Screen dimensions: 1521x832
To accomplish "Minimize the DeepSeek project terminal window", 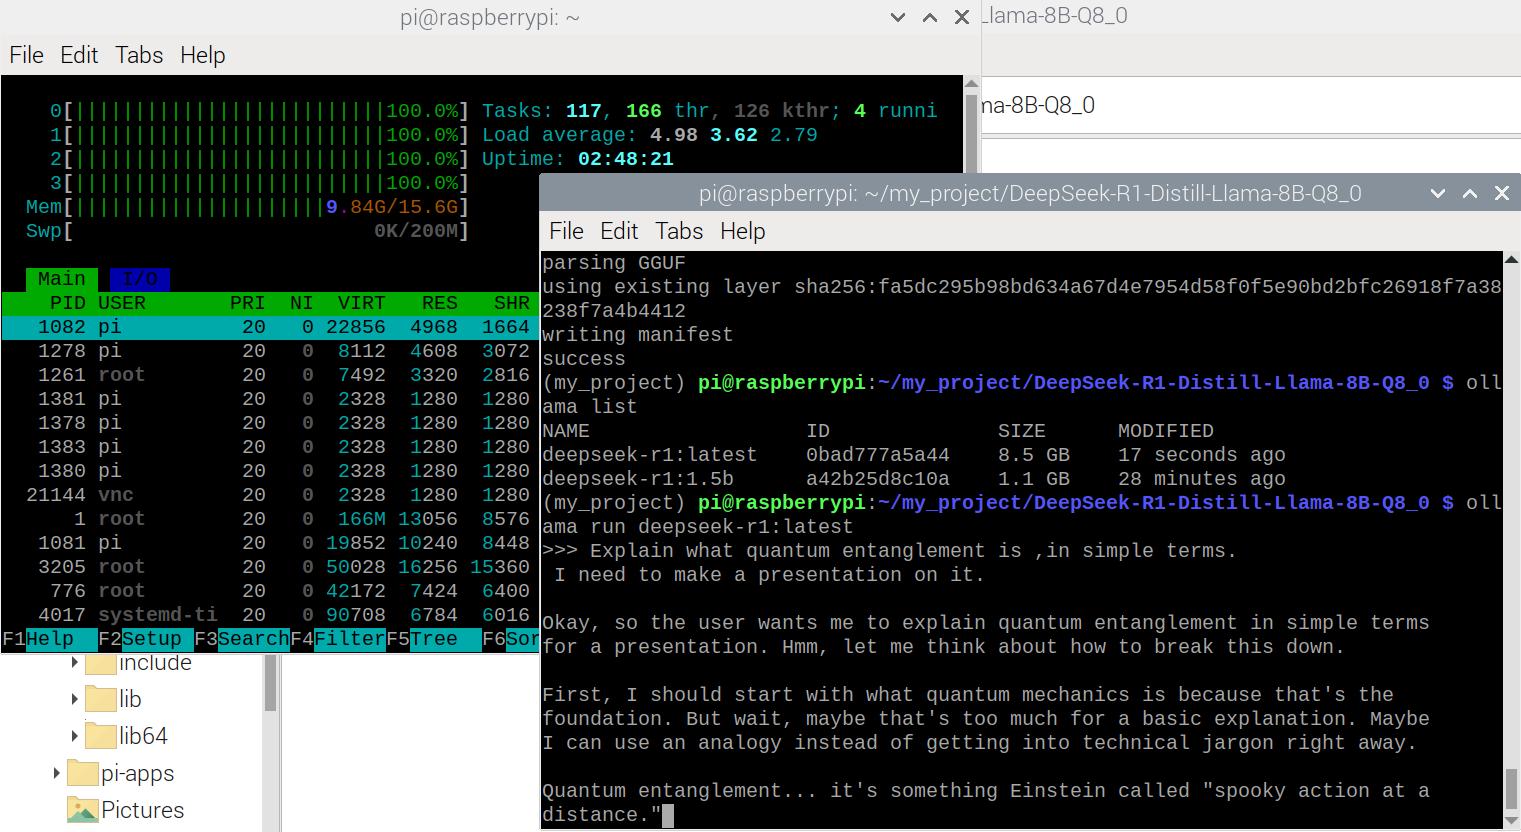I will tap(1437, 194).
